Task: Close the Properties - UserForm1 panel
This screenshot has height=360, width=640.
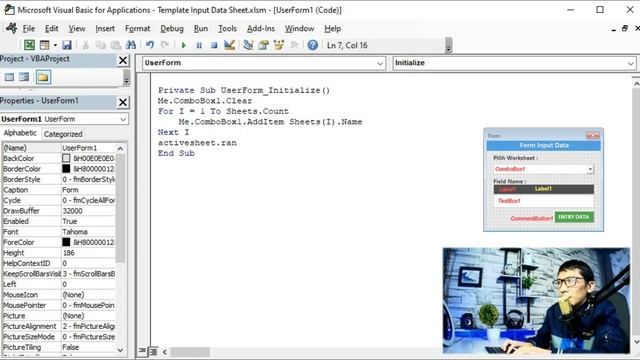Action: point(123,102)
